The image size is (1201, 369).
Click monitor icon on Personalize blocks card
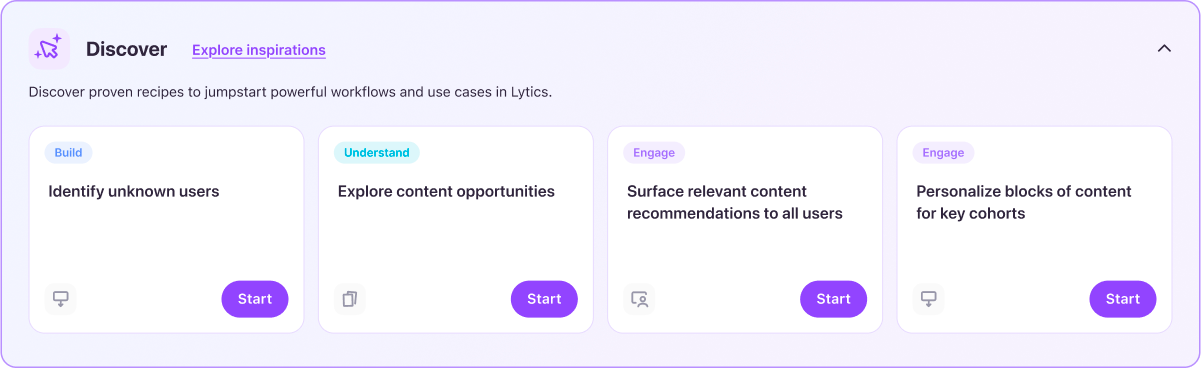point(929,299)
